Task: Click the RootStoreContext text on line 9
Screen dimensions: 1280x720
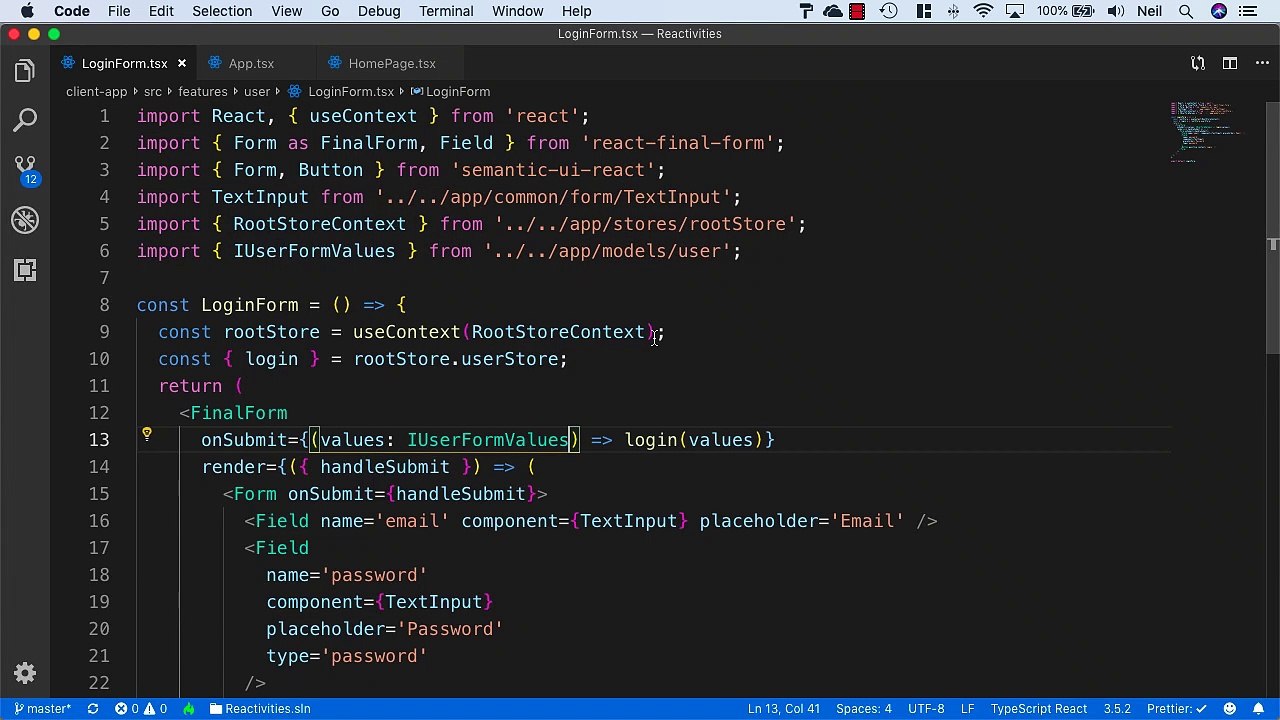Action: [558, 332]
